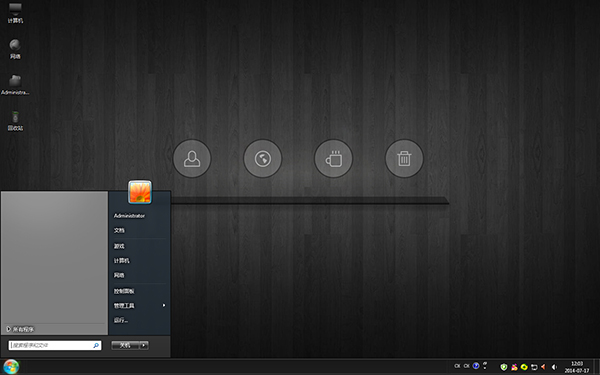The width and height of the screenshot is (600, 375).
Task: Click the coffee cup circle icon on wallpaper
Action: pyautogui.click(x=333, y=158)
